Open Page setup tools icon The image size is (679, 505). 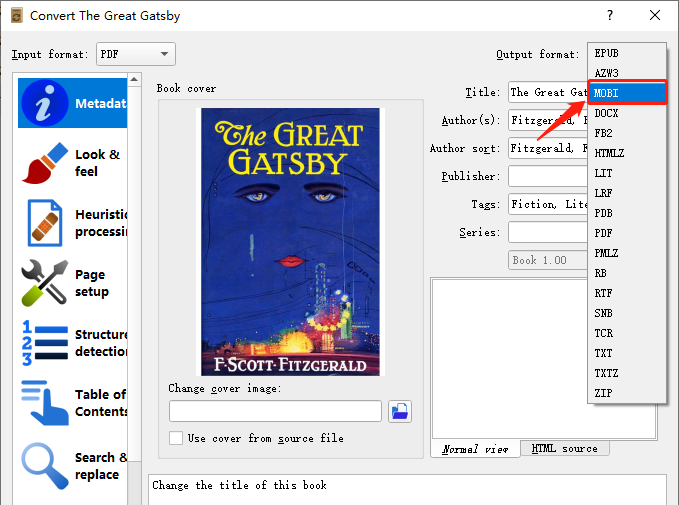[x=45, y=283]
